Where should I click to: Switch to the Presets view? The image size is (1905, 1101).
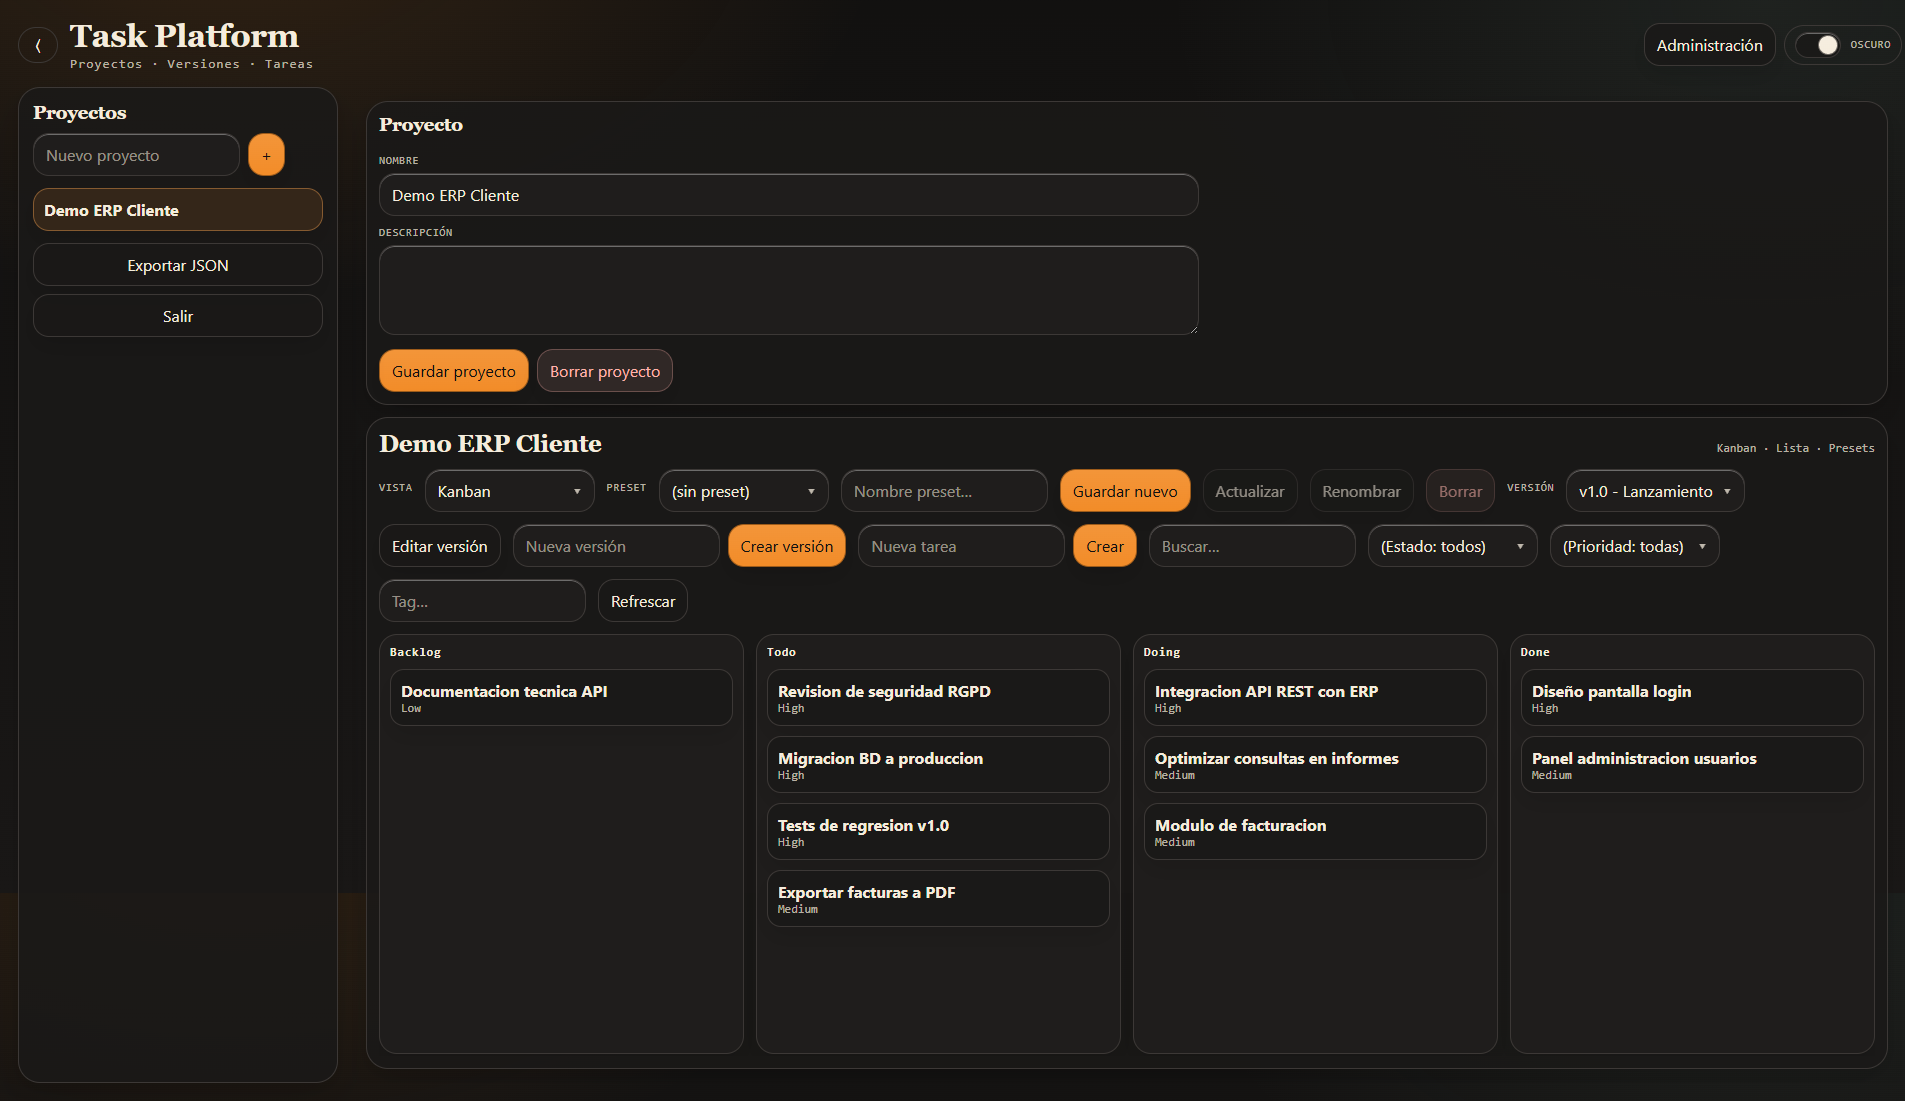[1852, 448]
